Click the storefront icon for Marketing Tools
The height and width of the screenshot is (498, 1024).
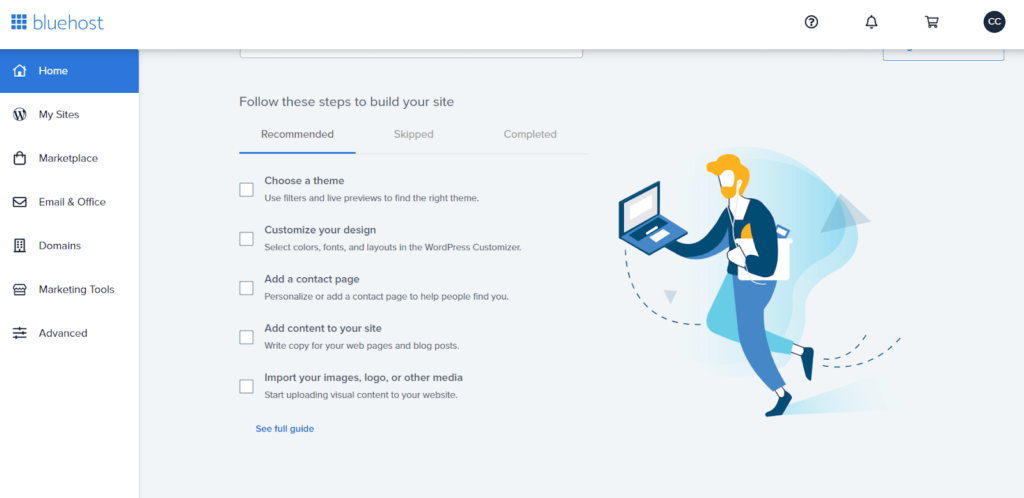[x=20, y=289]
